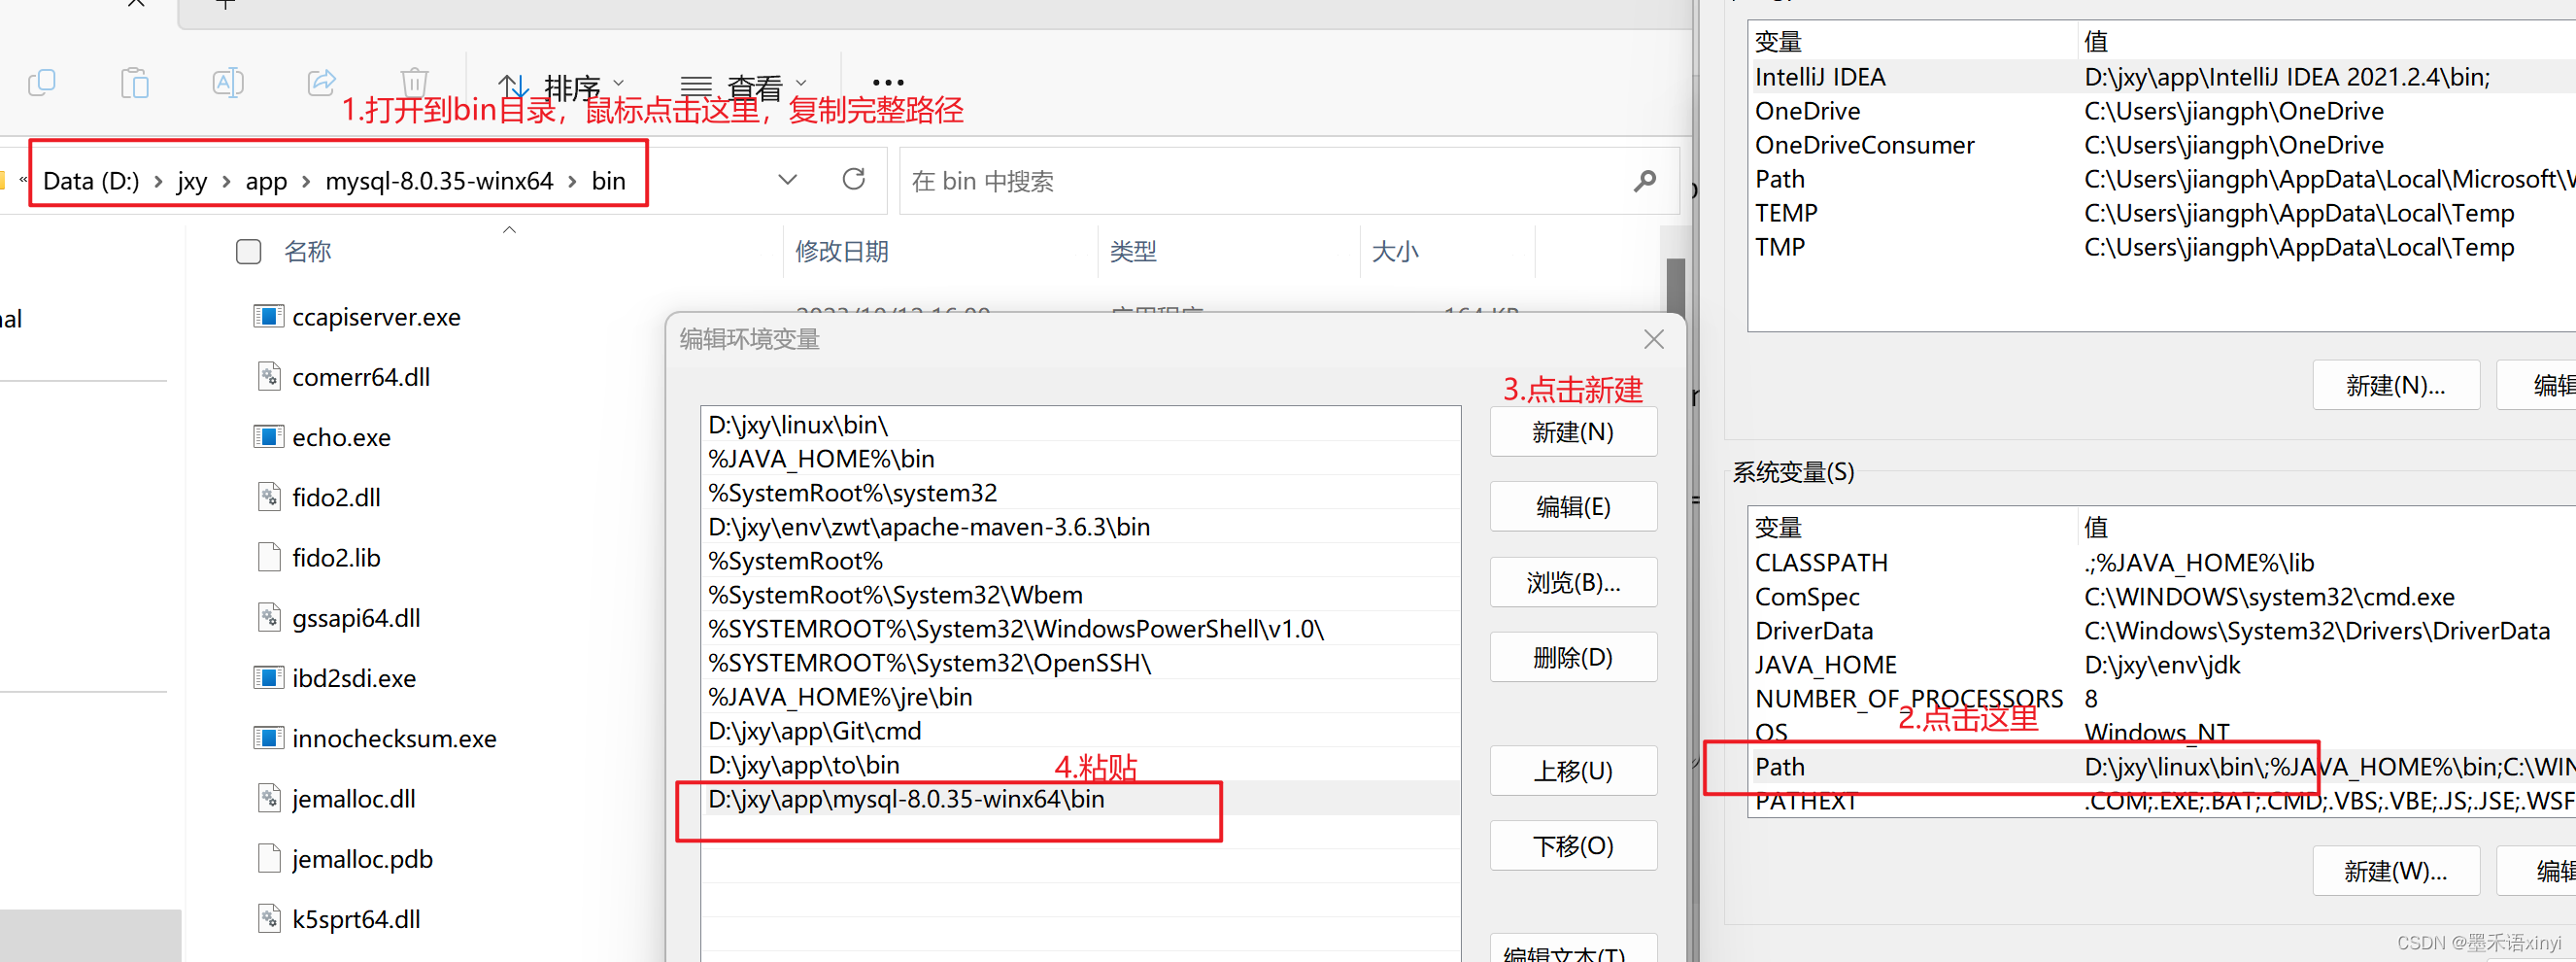Open the three-dots more options menu
2576x962 pixels.
(888, 82)
